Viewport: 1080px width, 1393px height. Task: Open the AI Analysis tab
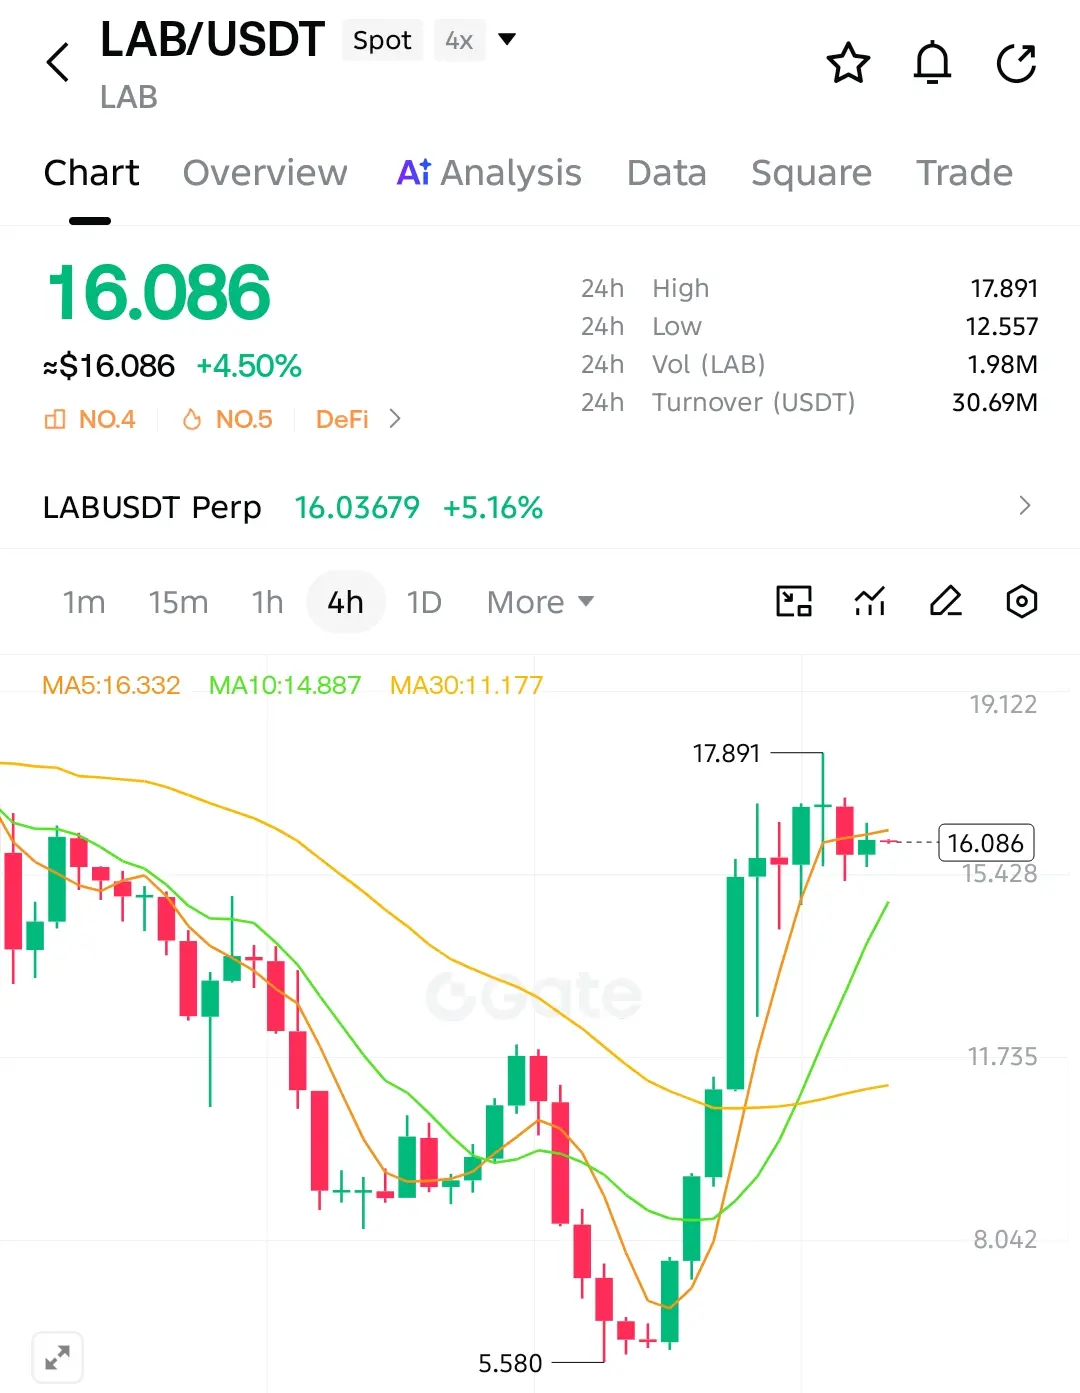pyautogui.click(x=489, y=173)
